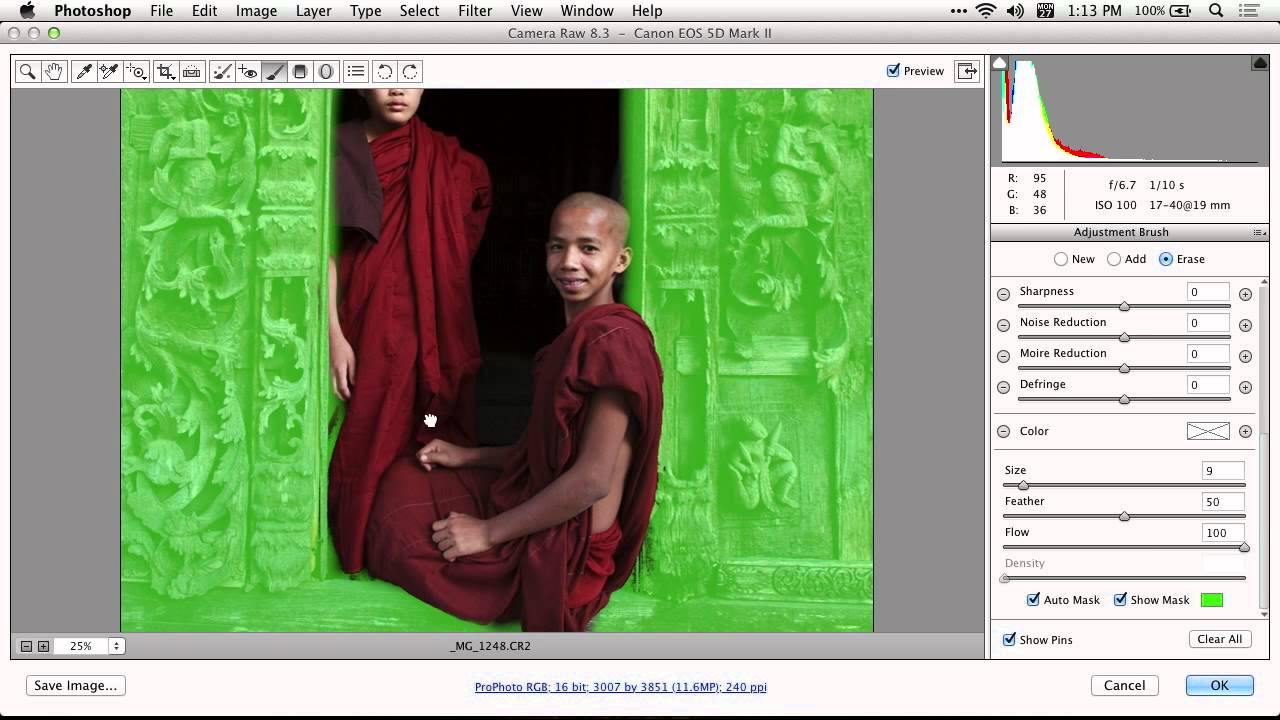The width and height of the screenshot is (1280, 720).
Task: Select the Crop tool
Action: tap(166, 71)
